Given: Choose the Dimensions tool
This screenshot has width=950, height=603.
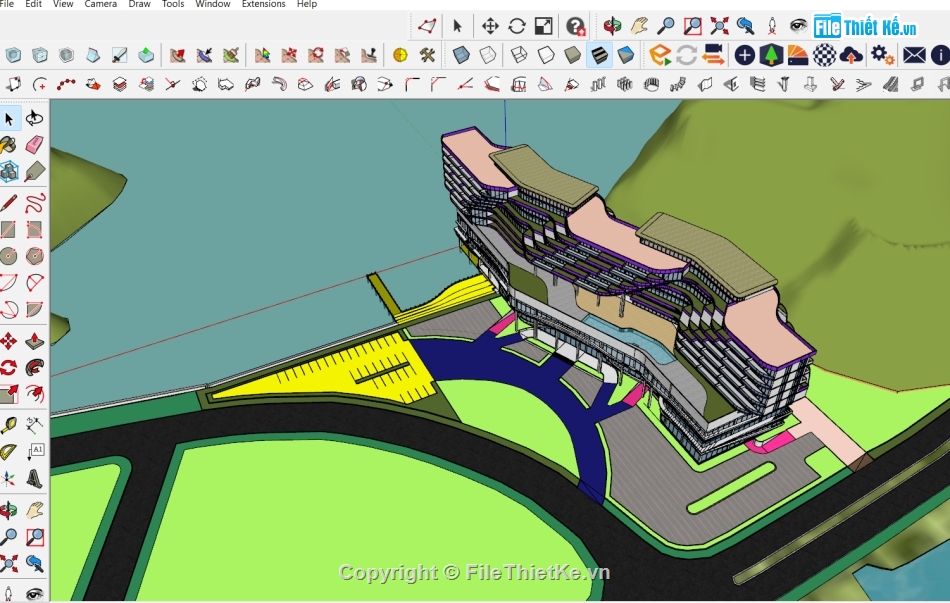Looking at the screenshot, I should (x=35, y=425).
